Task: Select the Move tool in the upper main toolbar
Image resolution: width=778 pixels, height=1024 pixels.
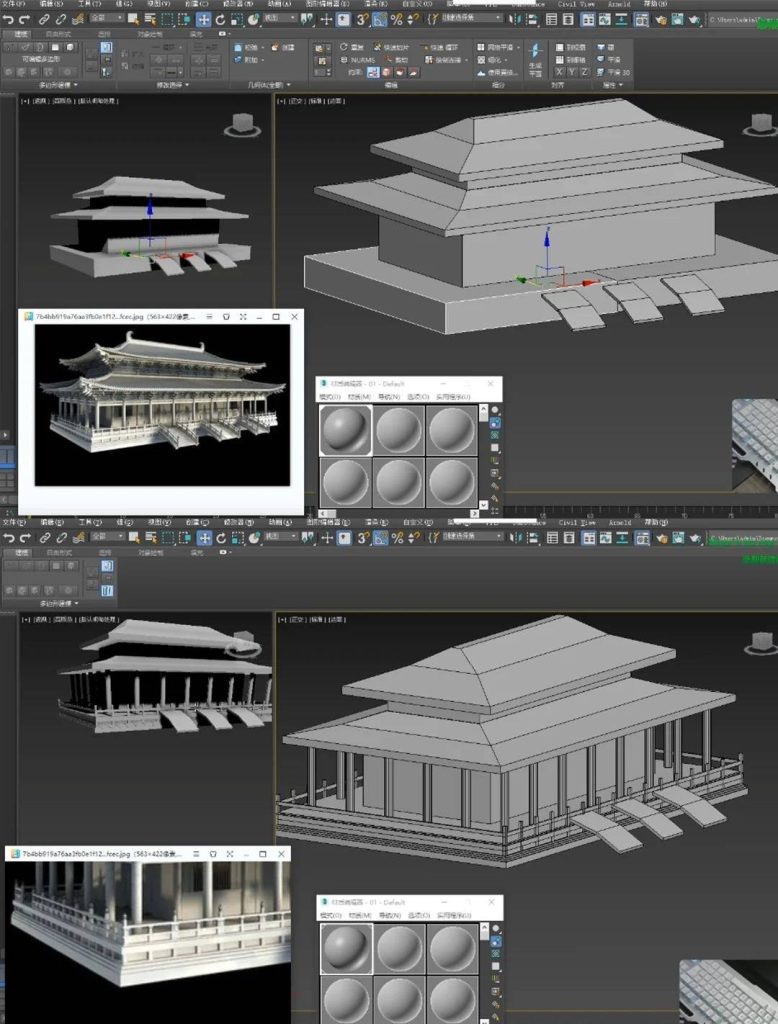Action: click(203, 19)
